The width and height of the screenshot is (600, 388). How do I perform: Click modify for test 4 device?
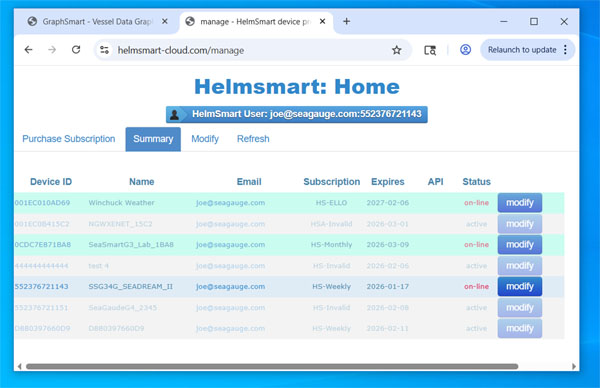click(x=520, y=266)
